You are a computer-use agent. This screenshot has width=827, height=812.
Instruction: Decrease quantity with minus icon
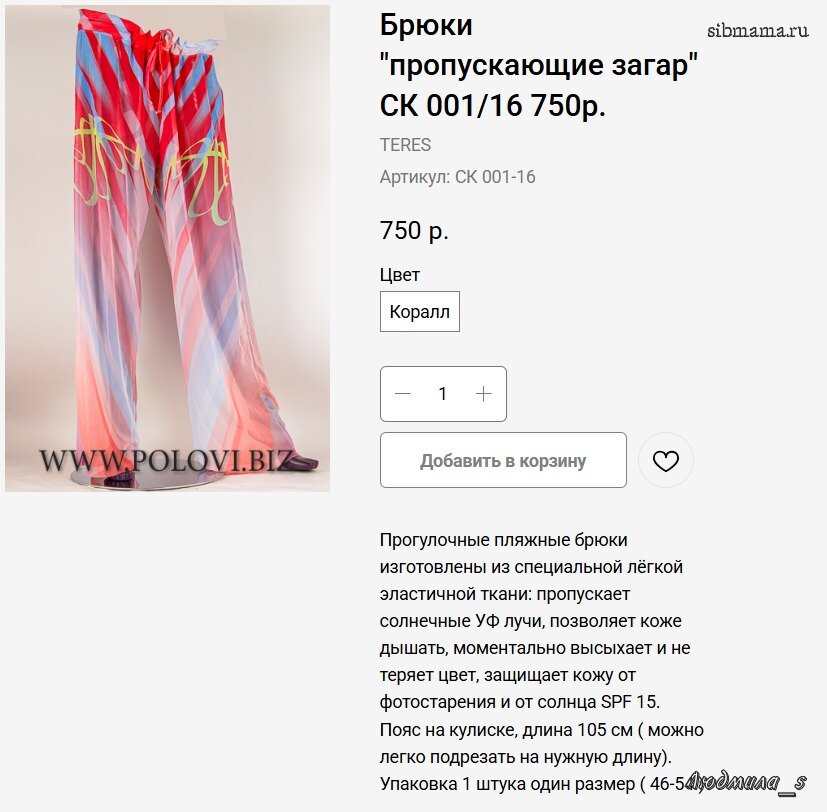coord(402,394)
